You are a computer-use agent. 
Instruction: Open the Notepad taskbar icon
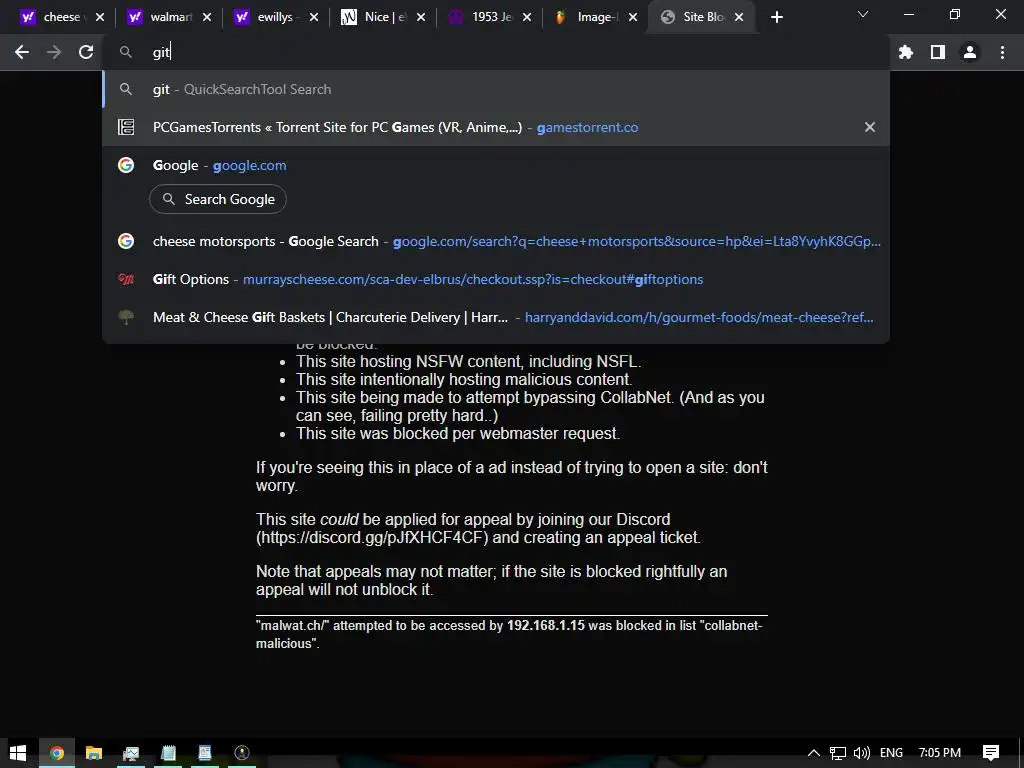168,753
